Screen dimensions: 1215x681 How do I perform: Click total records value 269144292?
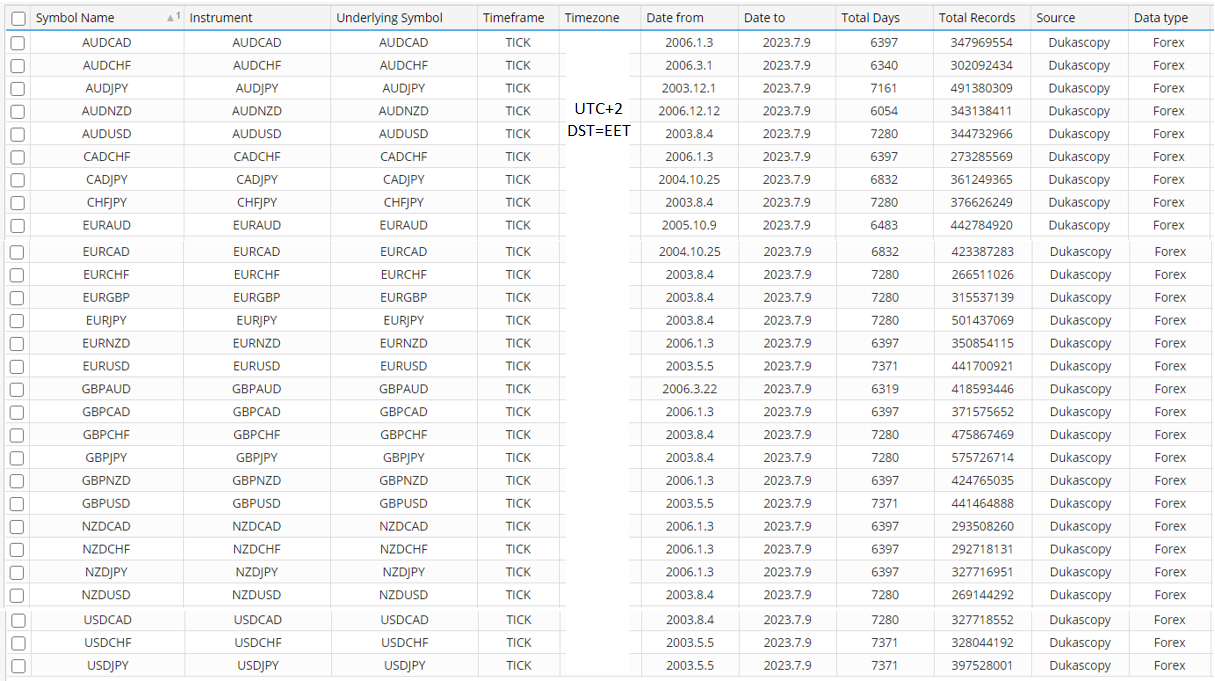click(982, 596)
